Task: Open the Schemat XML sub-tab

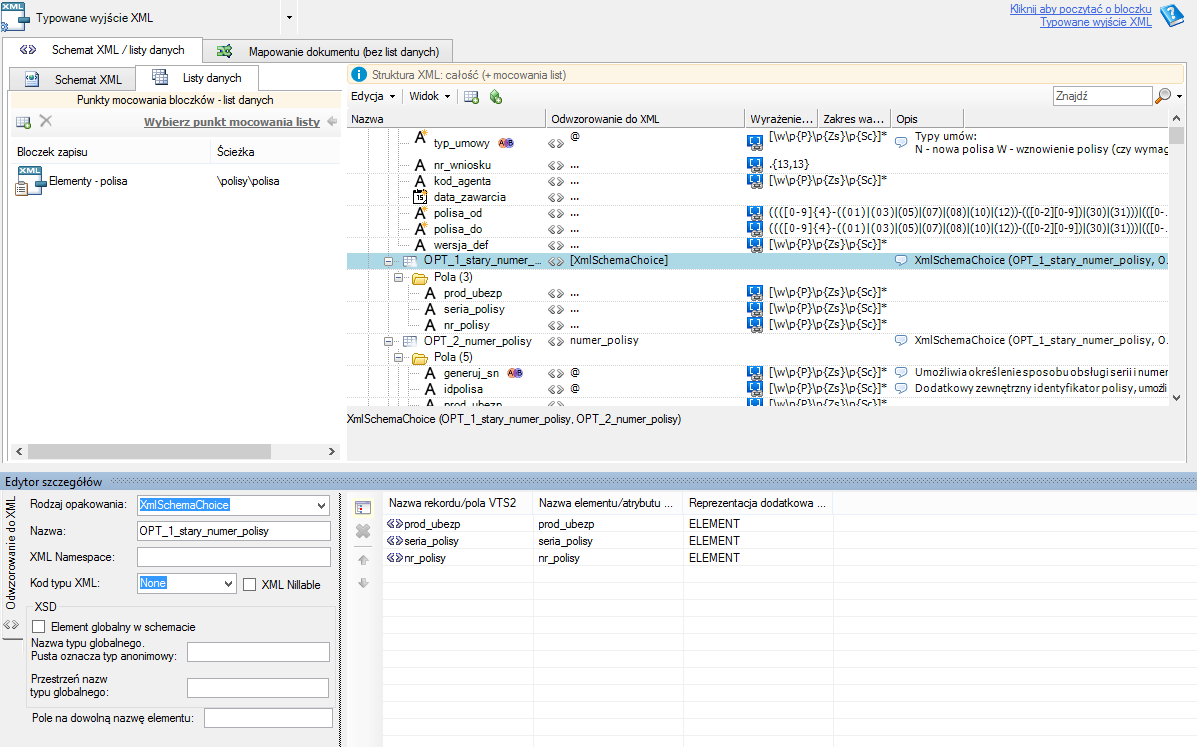Action: [73, 79]
